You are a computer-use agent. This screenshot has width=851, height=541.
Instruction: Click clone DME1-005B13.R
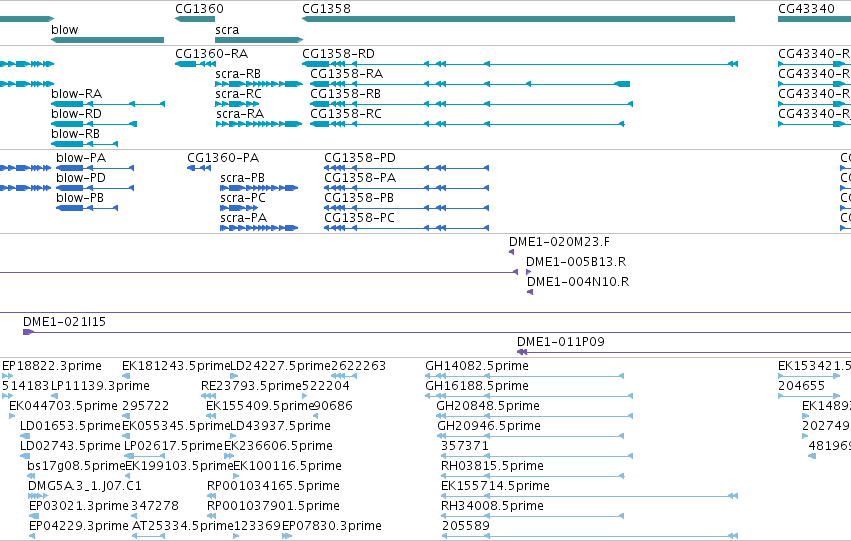(x=529, y=272)
